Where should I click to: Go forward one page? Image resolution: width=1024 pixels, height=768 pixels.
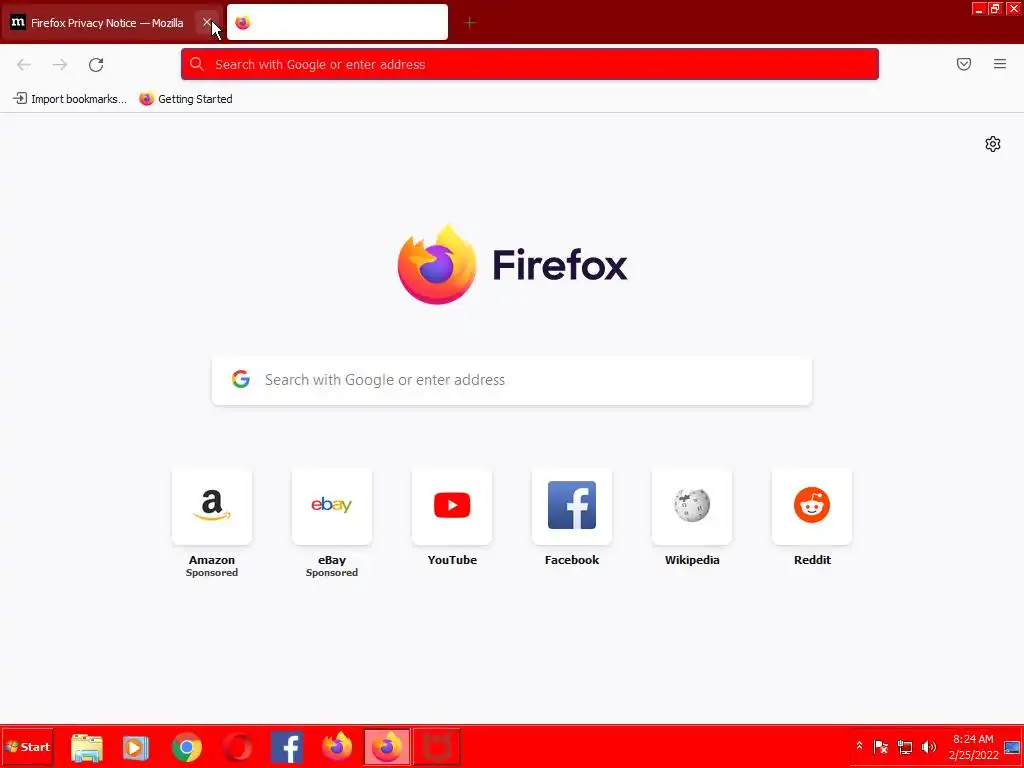(60, 64)
